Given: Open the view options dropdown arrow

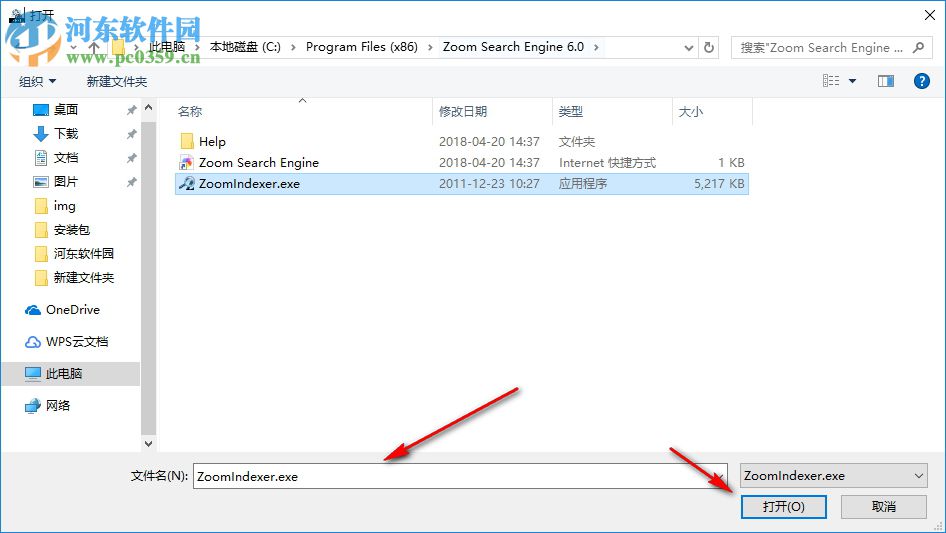Looking at the screenshot, I should 852,81.
